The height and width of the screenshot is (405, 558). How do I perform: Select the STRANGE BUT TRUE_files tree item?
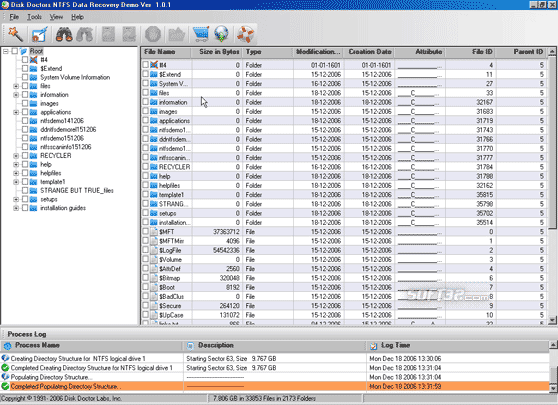(x=77, y=191)
